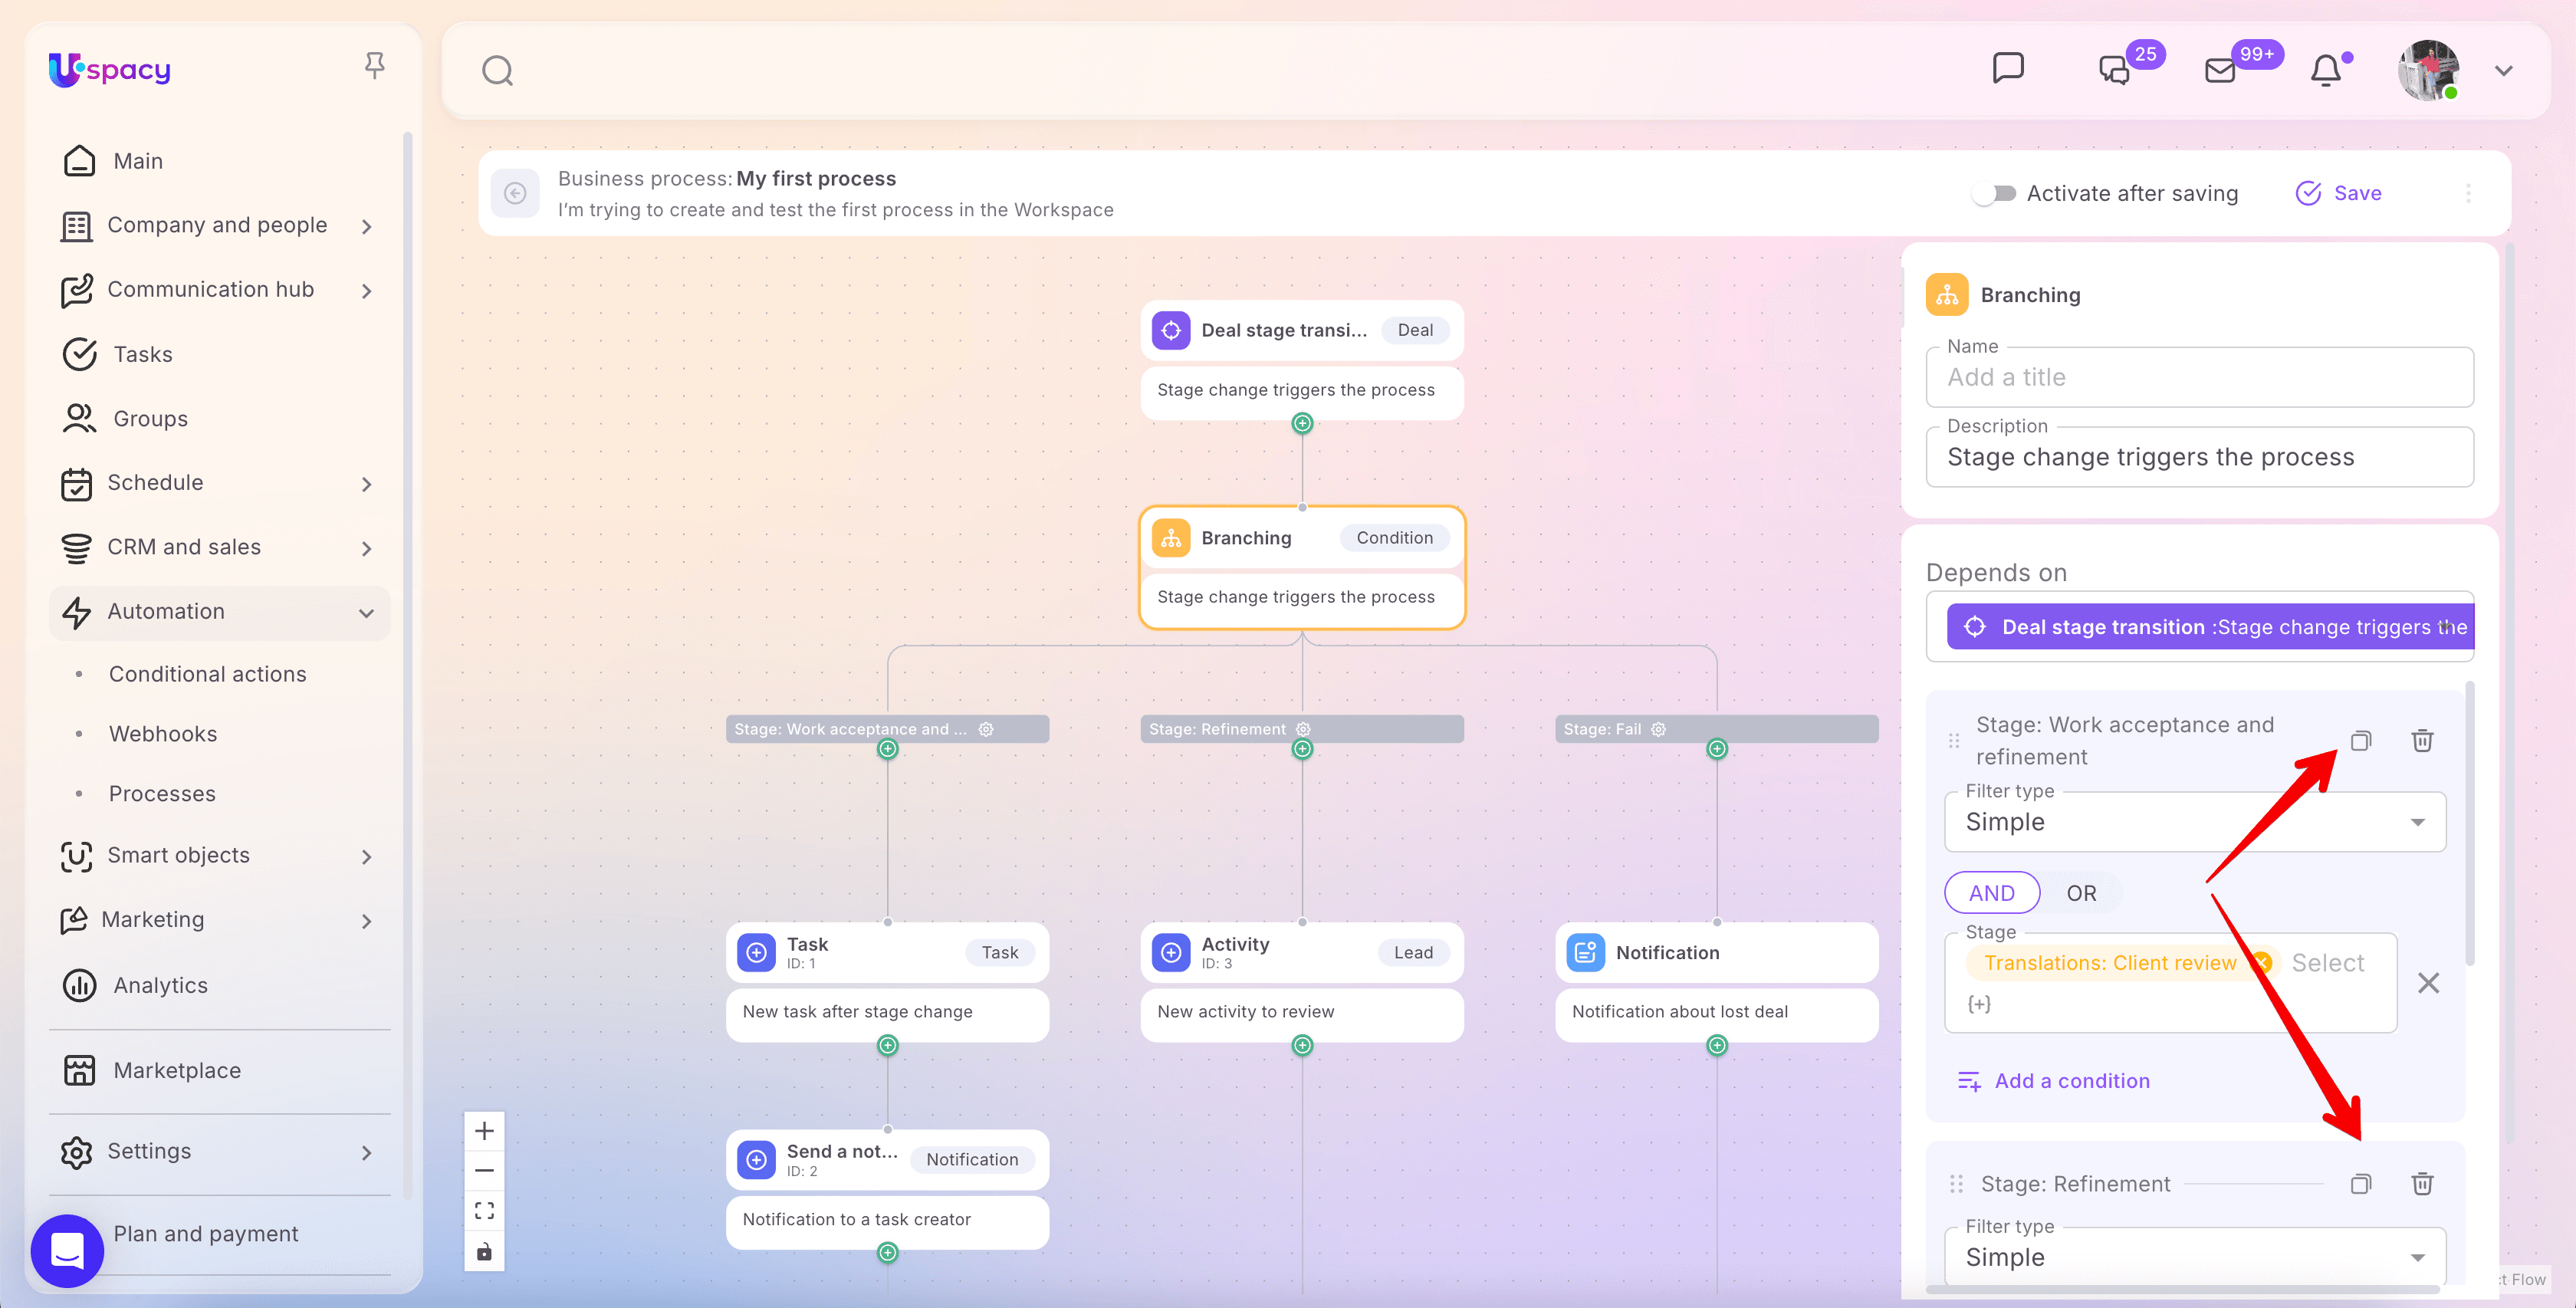2576x1308 pixels.
Task: Open Processes under Automation
Action: pos(162,794)
